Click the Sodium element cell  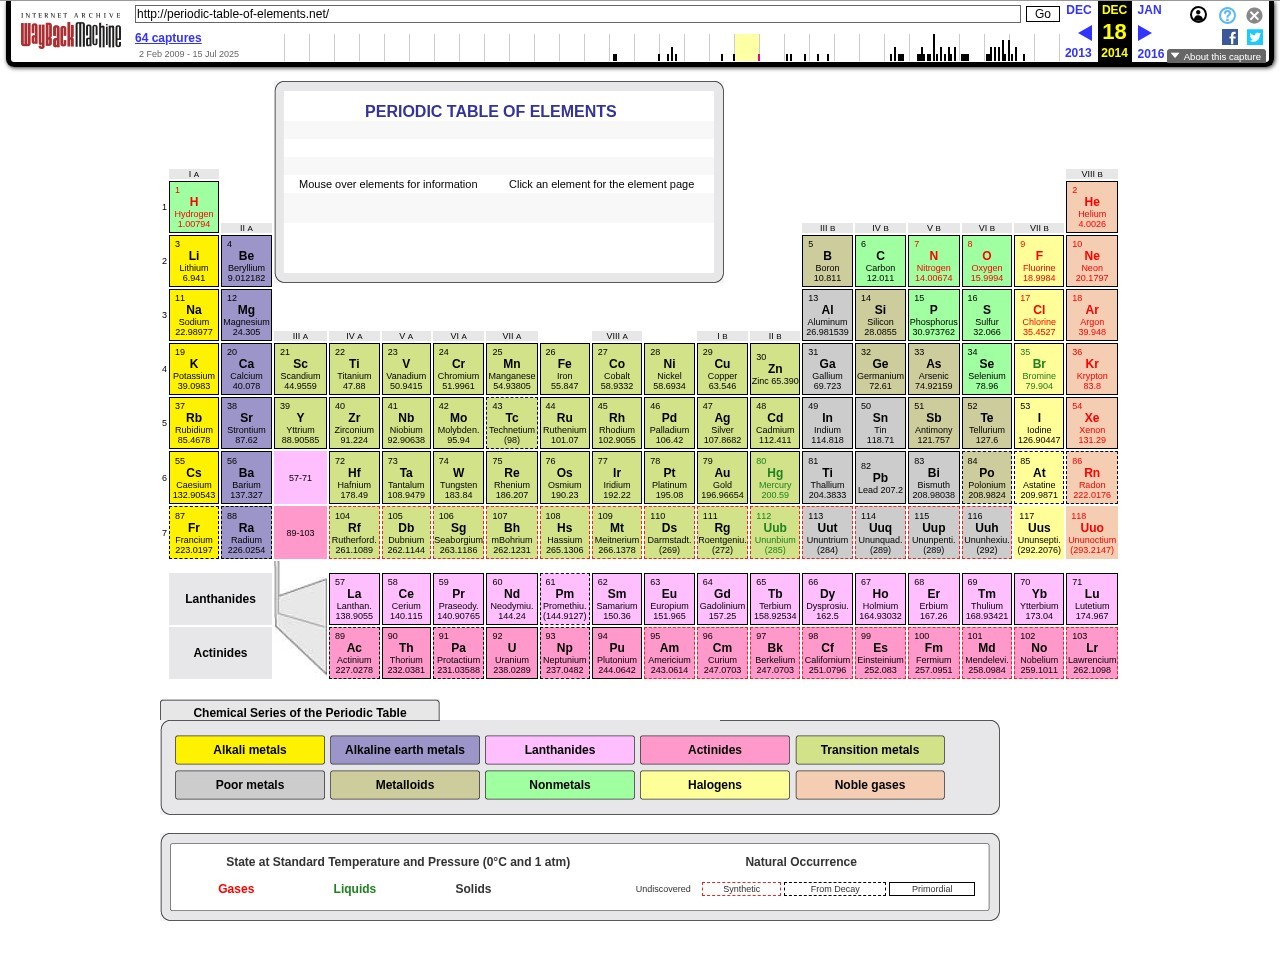click(194, 315)
